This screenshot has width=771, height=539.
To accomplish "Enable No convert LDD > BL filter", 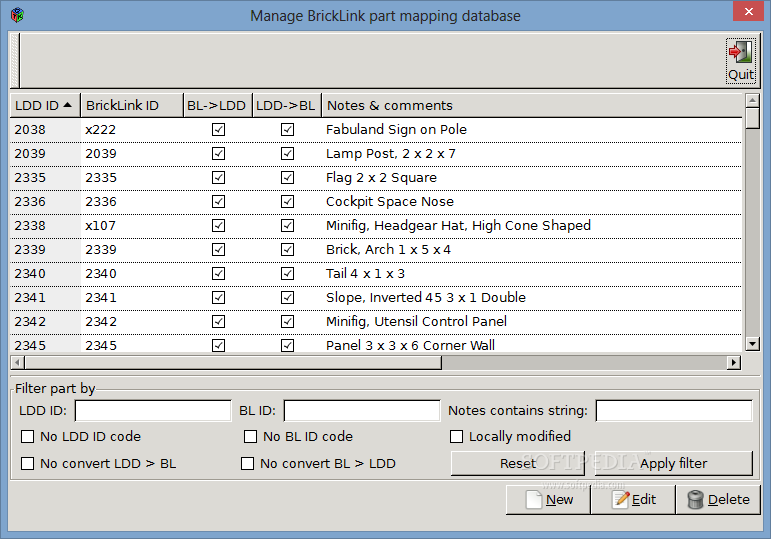I will [x=28, y=463].
